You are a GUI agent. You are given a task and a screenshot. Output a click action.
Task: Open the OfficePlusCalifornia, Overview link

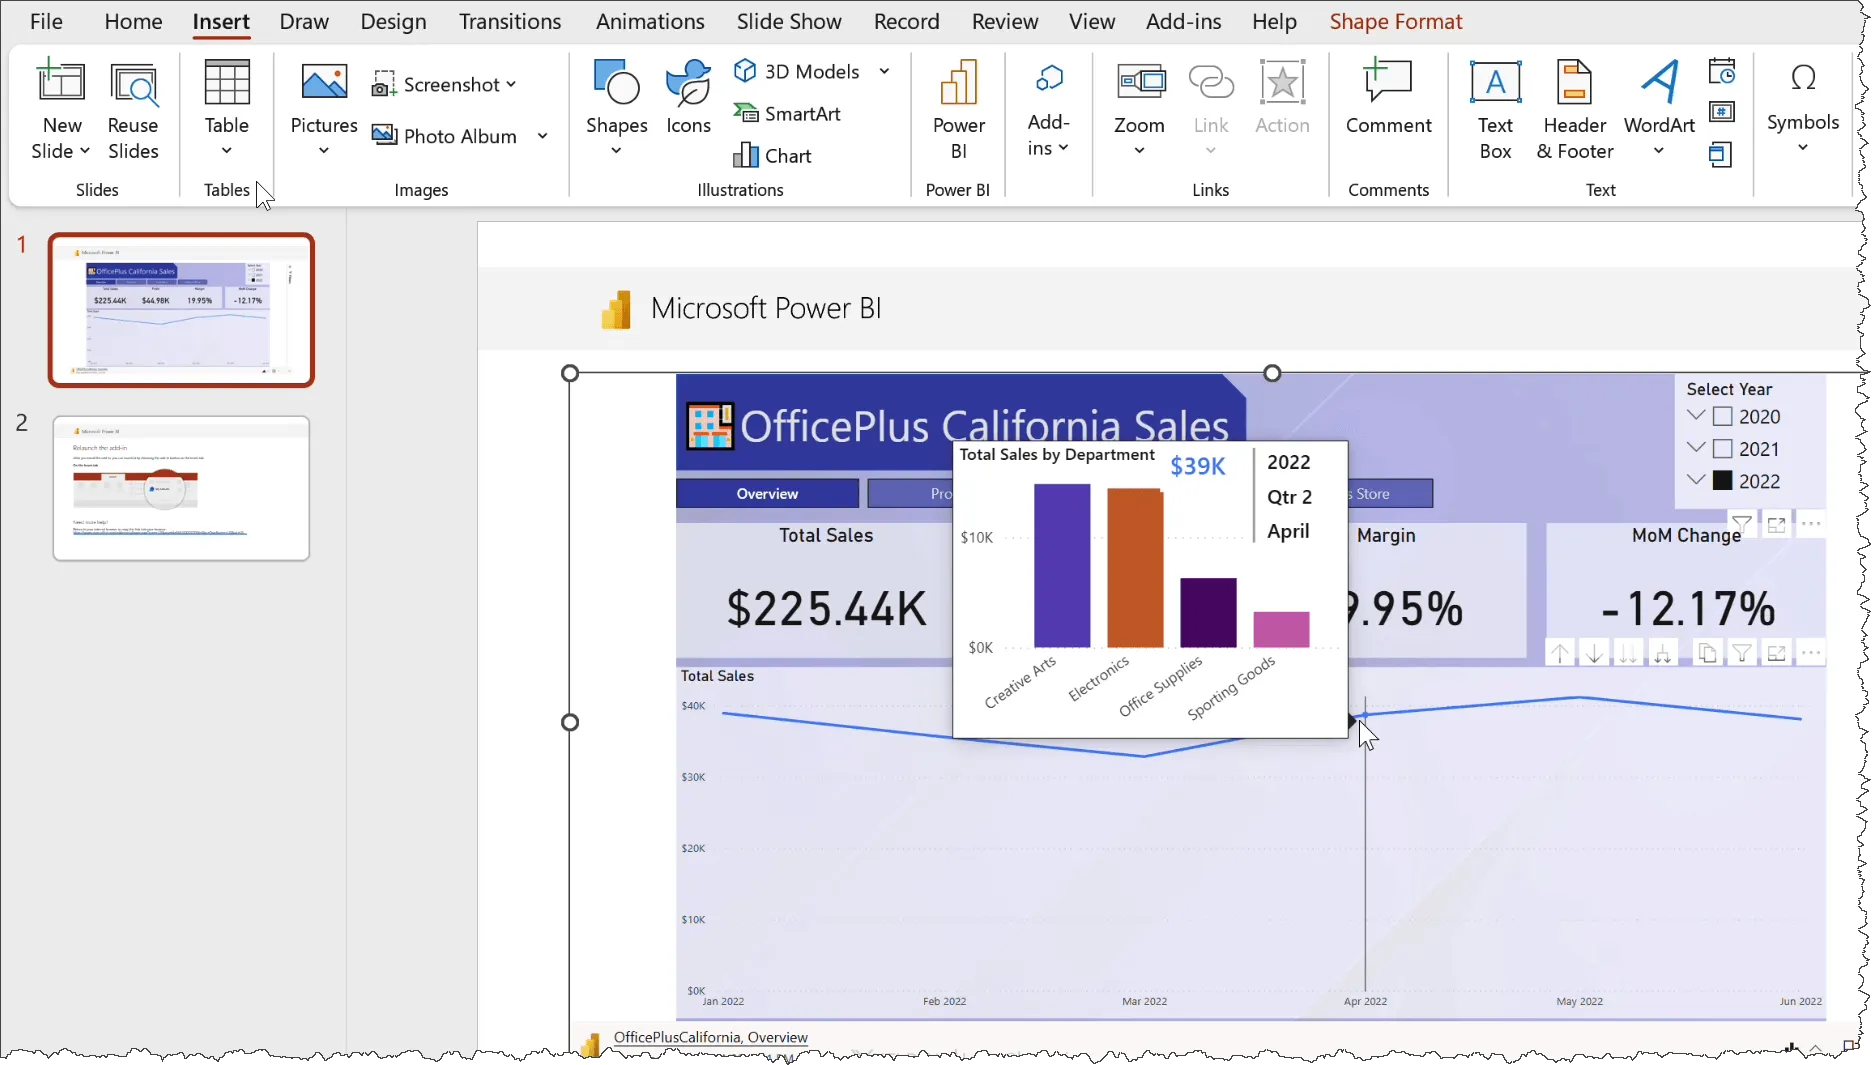click(710, 1037)
